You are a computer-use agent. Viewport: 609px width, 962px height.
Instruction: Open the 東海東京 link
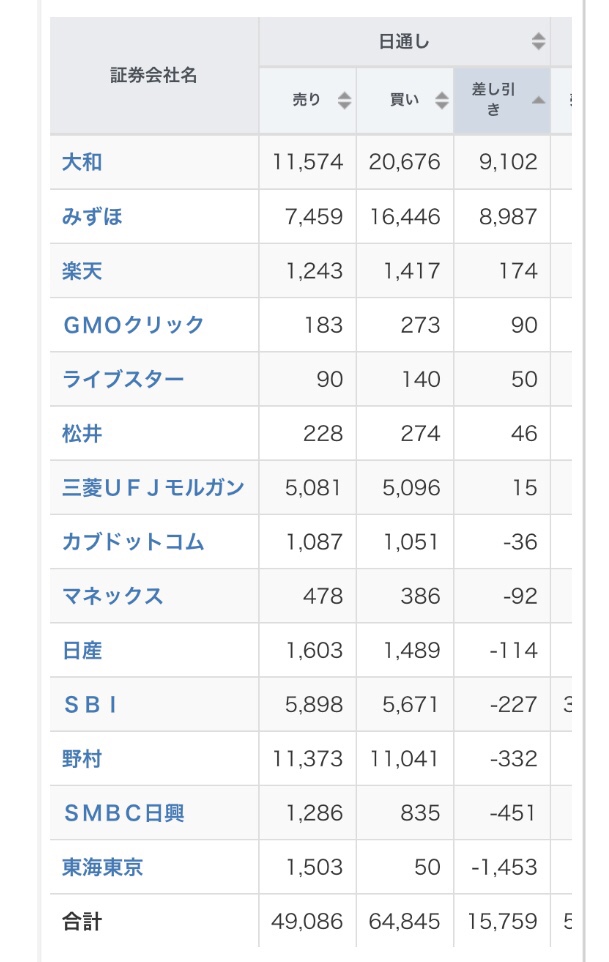click(102, 867)
